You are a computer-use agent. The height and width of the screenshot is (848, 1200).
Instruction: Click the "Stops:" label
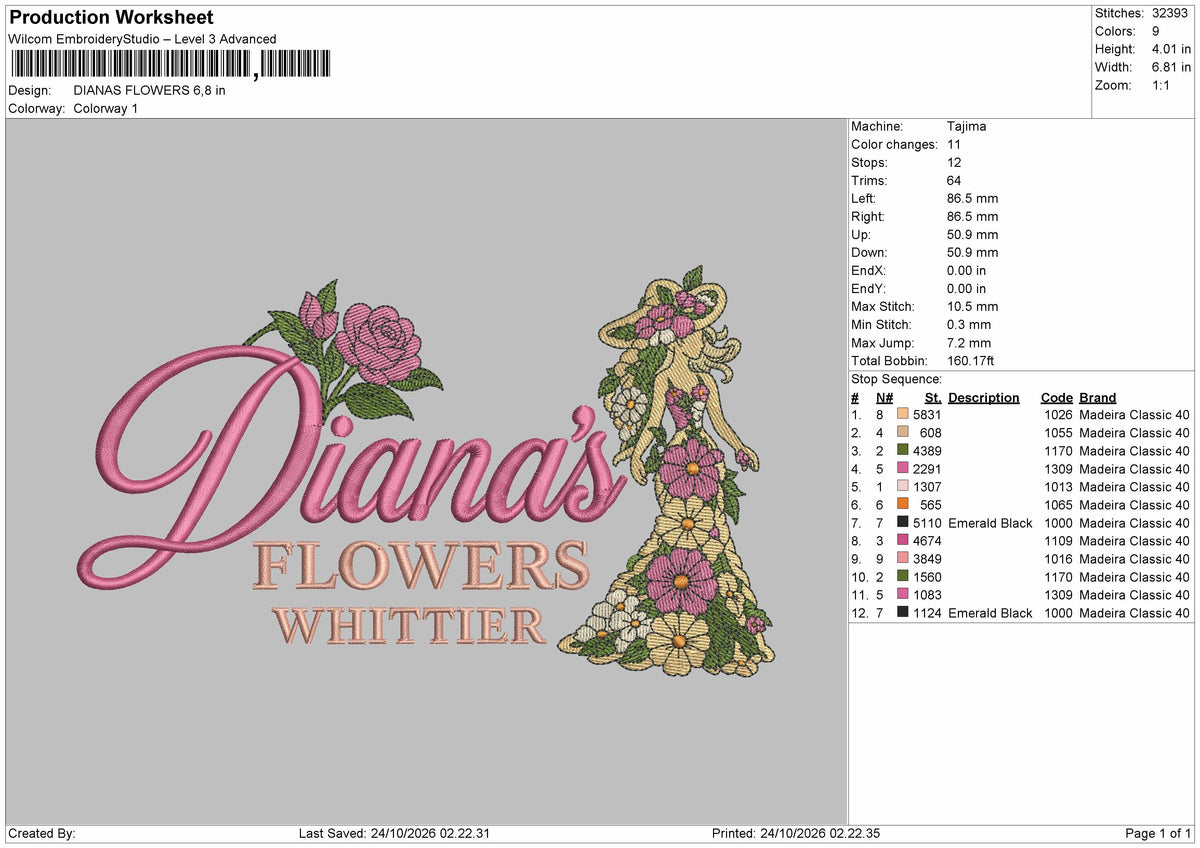(x=869, y=163)
